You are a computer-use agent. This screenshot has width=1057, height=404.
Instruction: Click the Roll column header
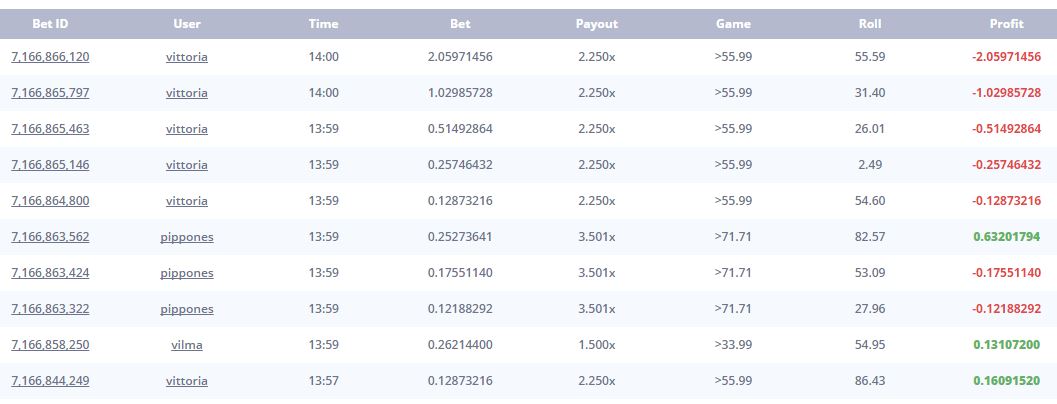coord(870,24)
